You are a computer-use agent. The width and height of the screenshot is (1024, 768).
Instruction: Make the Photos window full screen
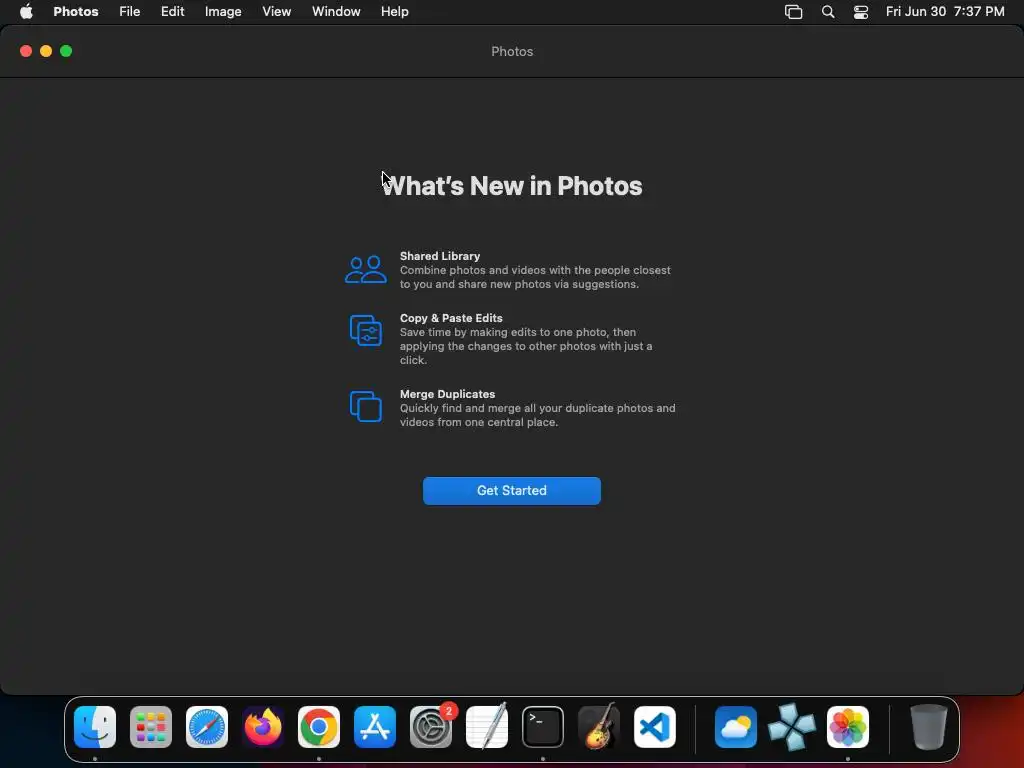(x=66, y=51)
